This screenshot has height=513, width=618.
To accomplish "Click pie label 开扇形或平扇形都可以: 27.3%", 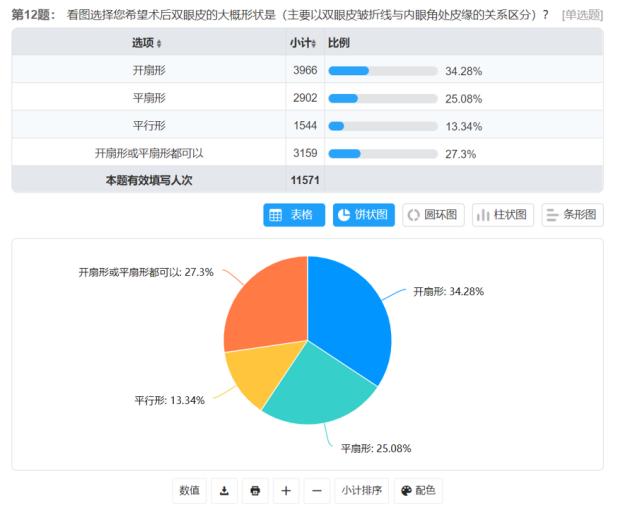I will coord(146,272).
